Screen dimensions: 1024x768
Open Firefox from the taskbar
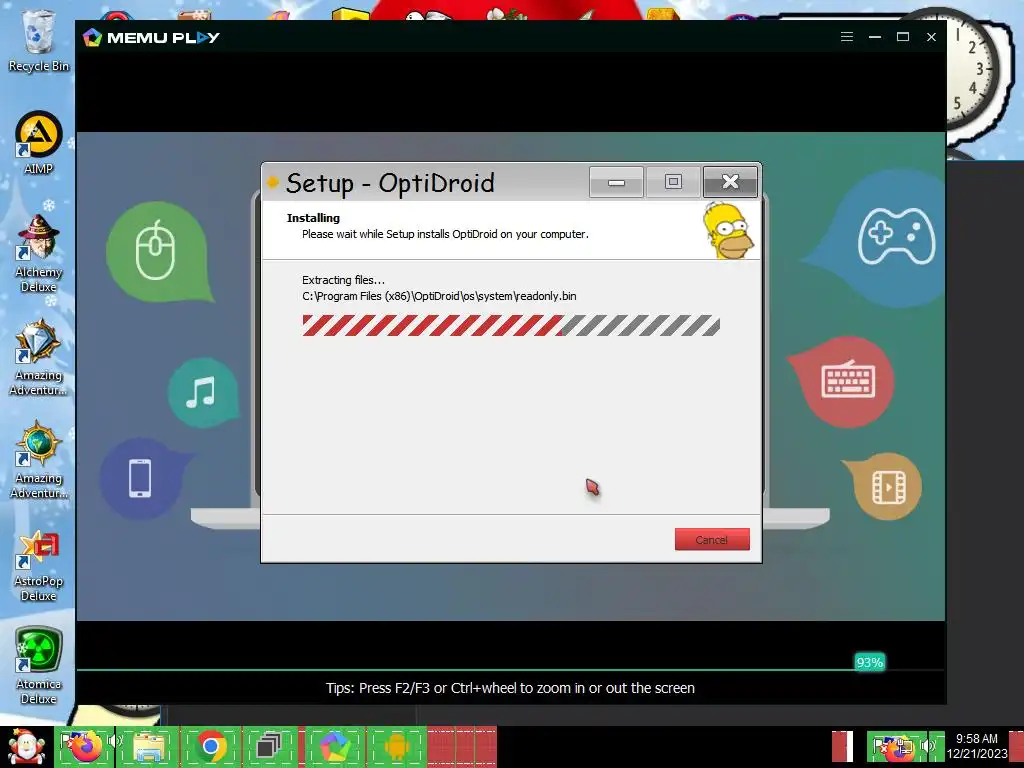tap(87, 746)
